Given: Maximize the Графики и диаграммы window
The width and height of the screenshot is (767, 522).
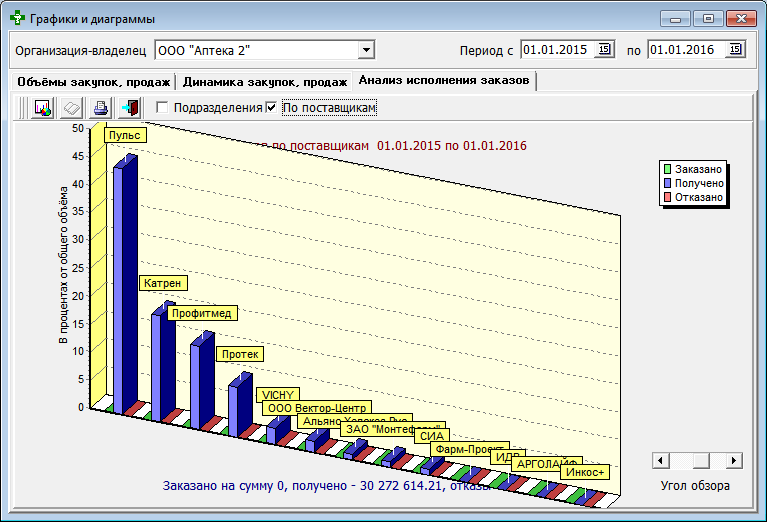Looking at the screenshot, I should point(709,19).
